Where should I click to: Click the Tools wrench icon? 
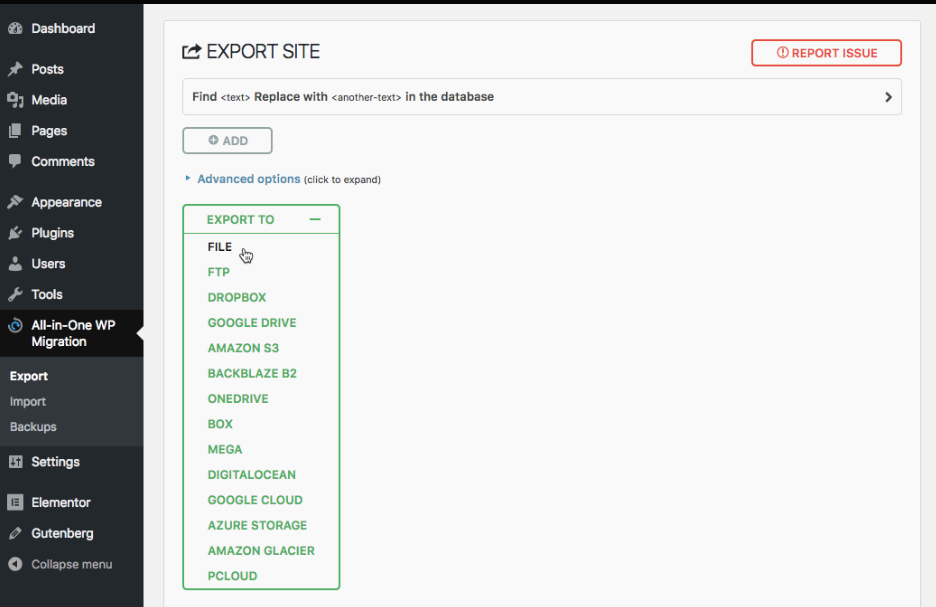point(16,294)
